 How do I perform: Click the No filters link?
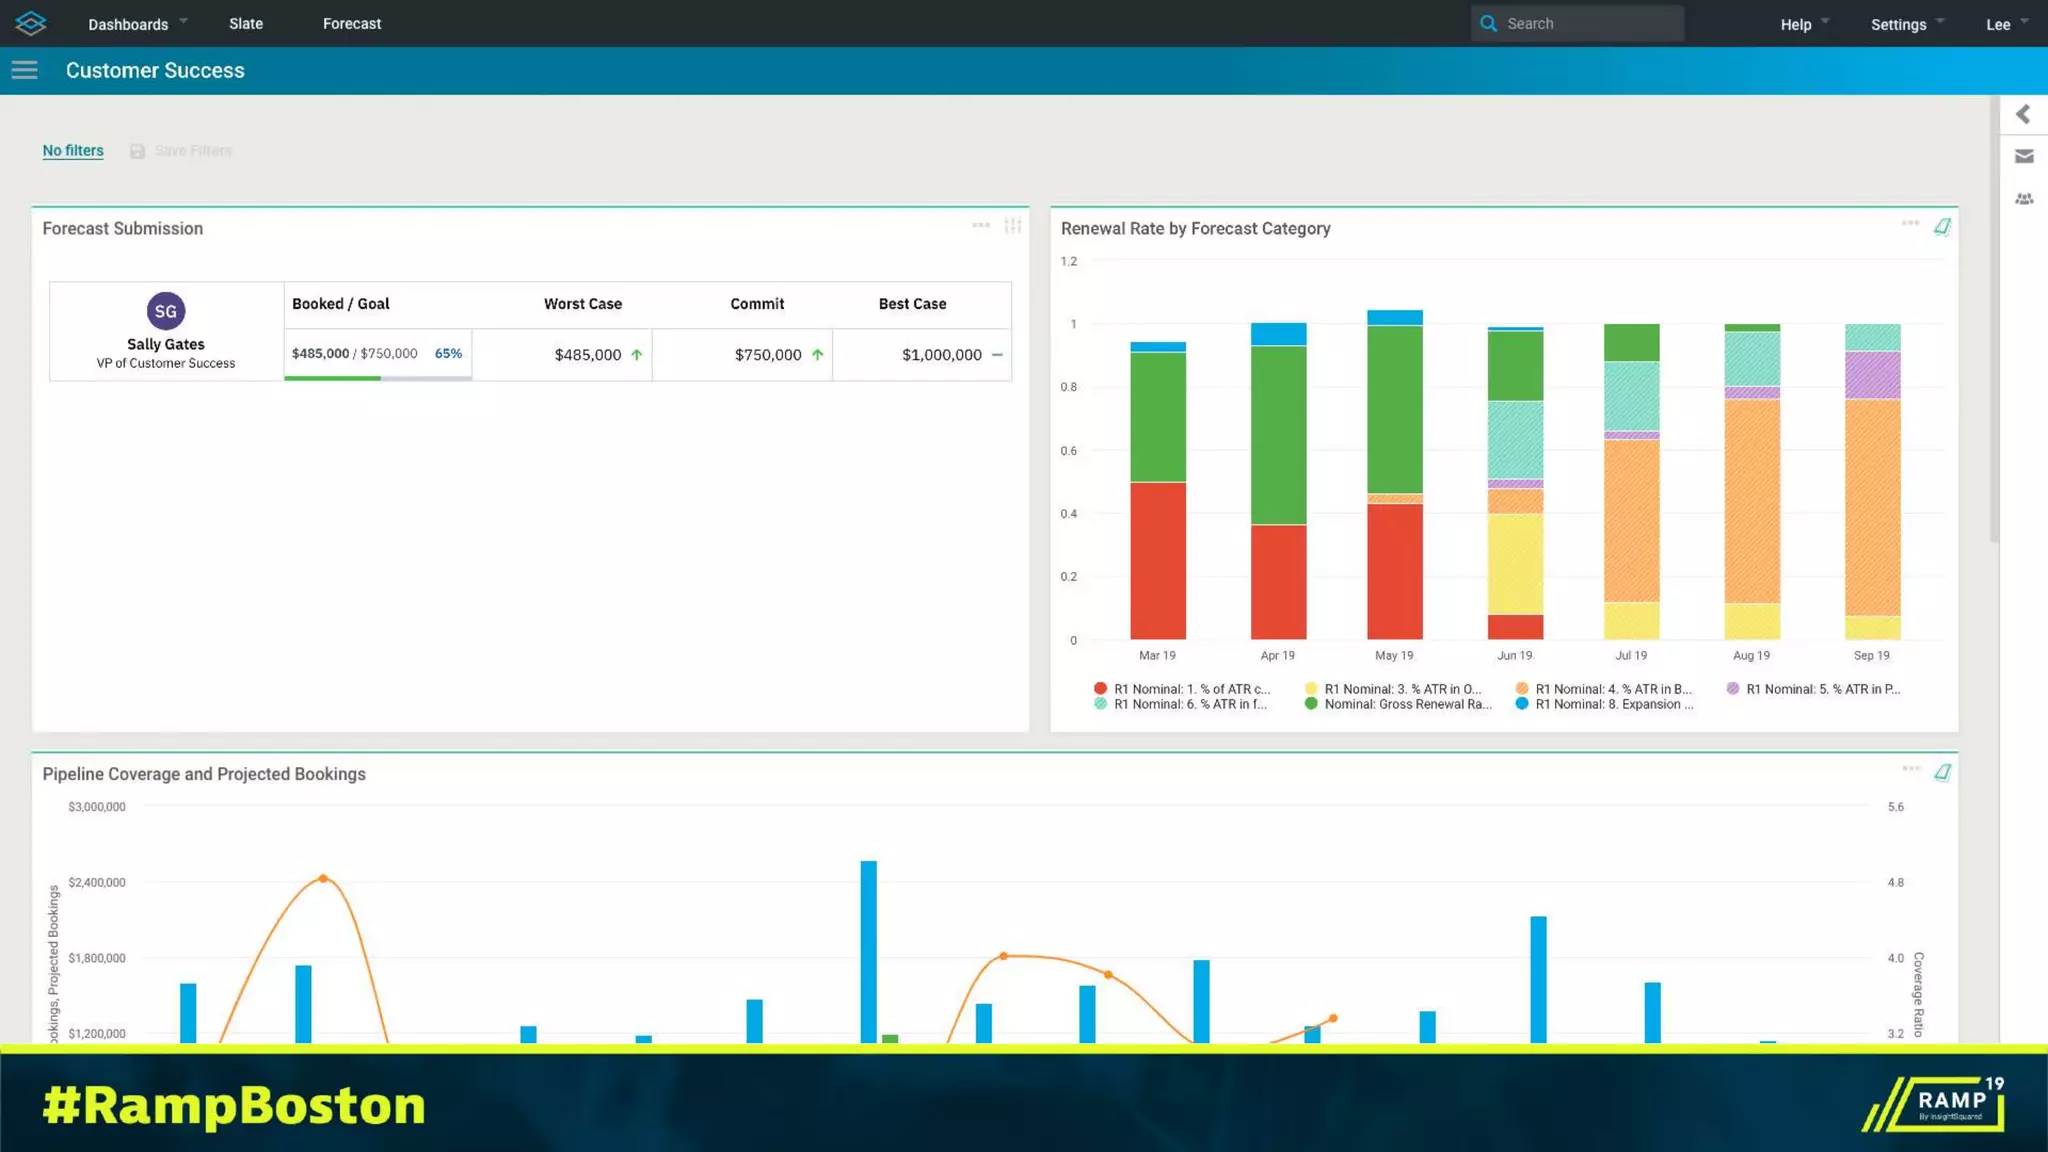[x=73, y=150]
